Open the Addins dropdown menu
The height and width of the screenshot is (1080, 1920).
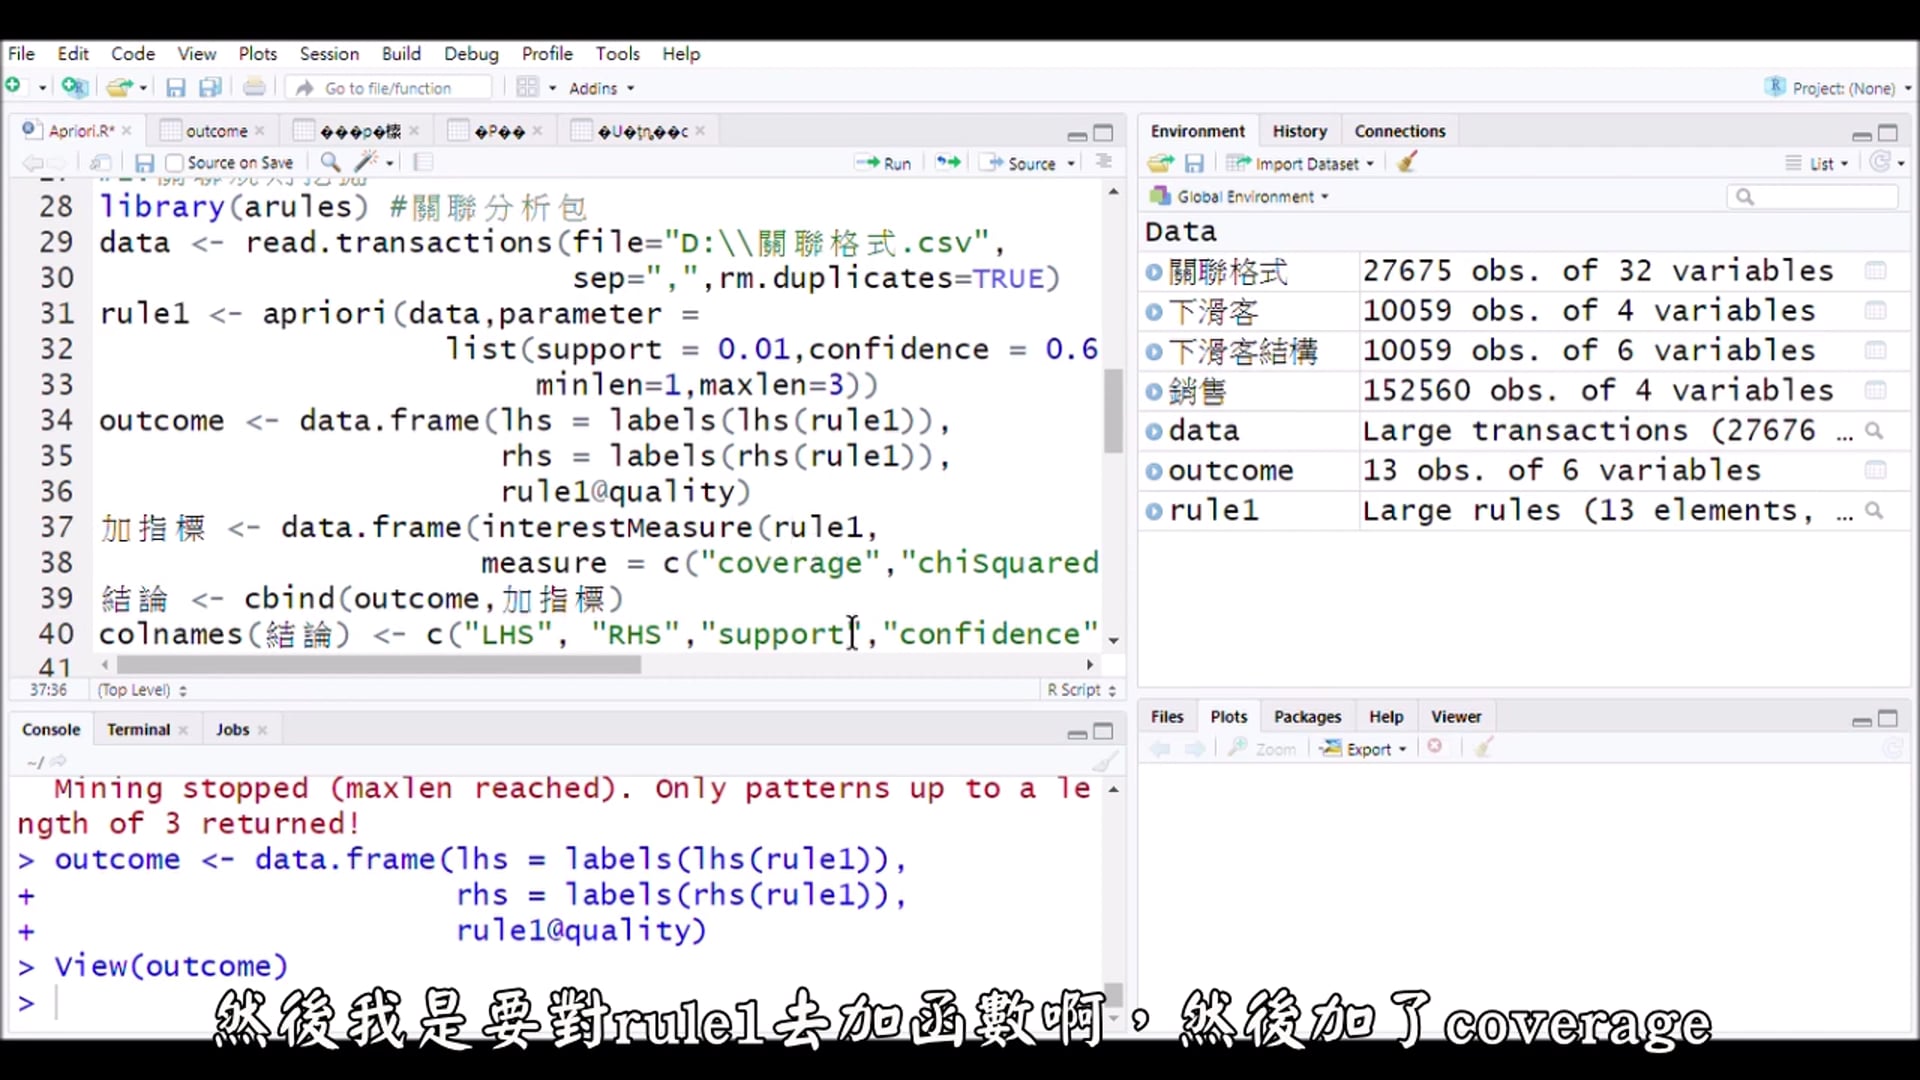pos(601,88)
